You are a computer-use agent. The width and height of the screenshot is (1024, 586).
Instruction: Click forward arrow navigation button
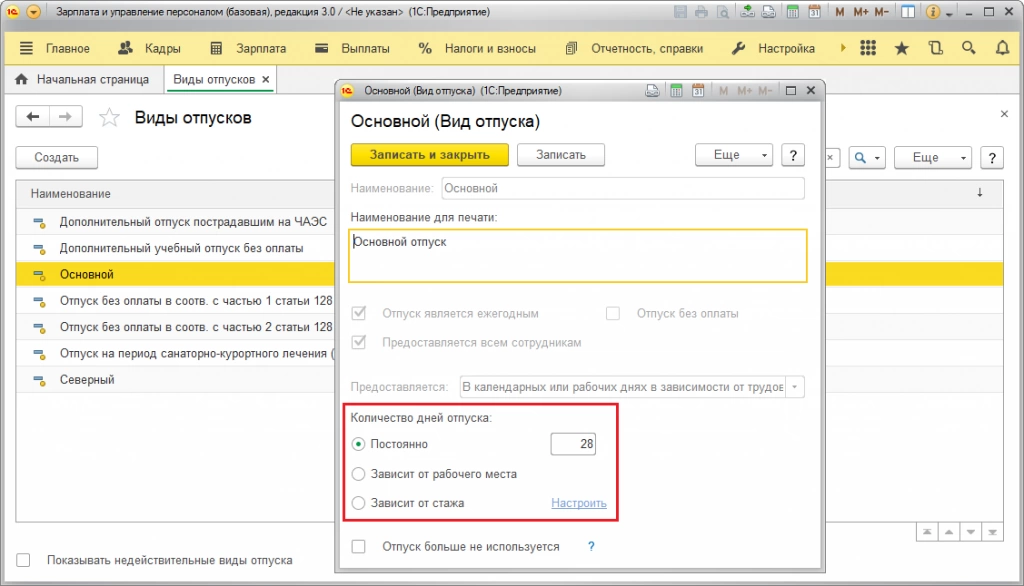coord(65,117)
